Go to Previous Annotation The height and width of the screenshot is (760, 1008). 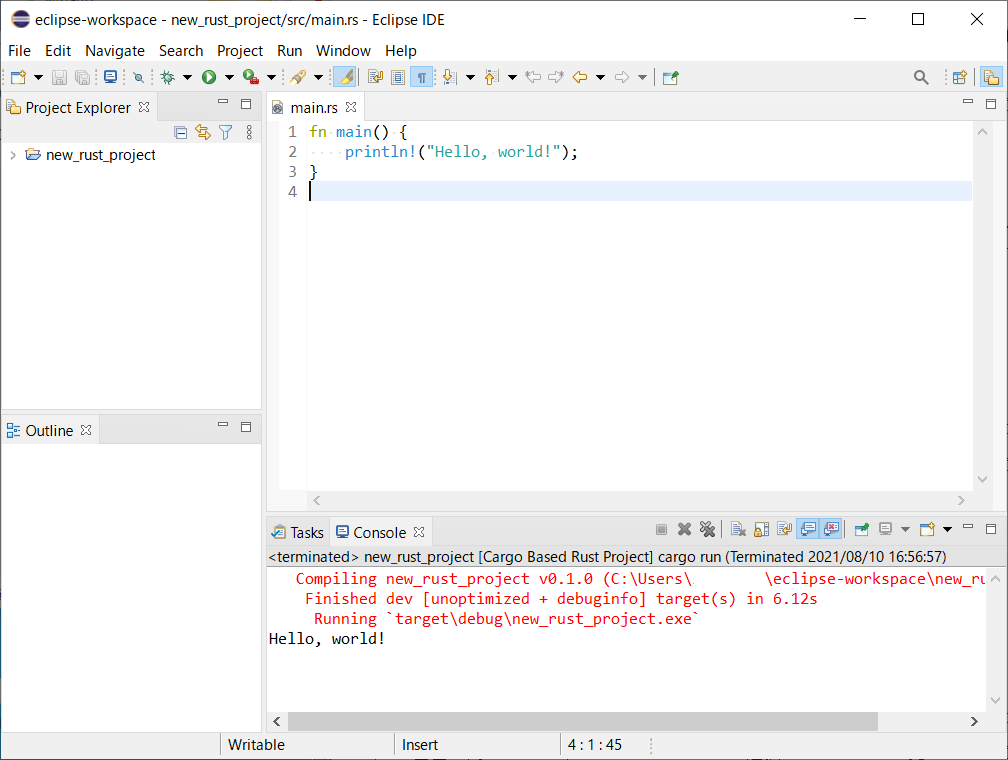[x=492, y=77]
